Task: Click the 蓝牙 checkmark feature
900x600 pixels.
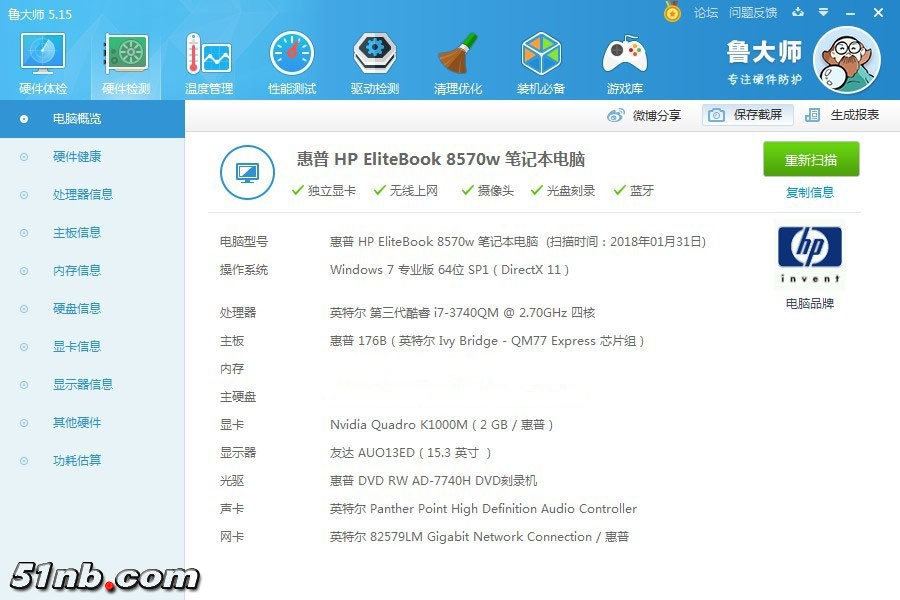Action: 634,191
